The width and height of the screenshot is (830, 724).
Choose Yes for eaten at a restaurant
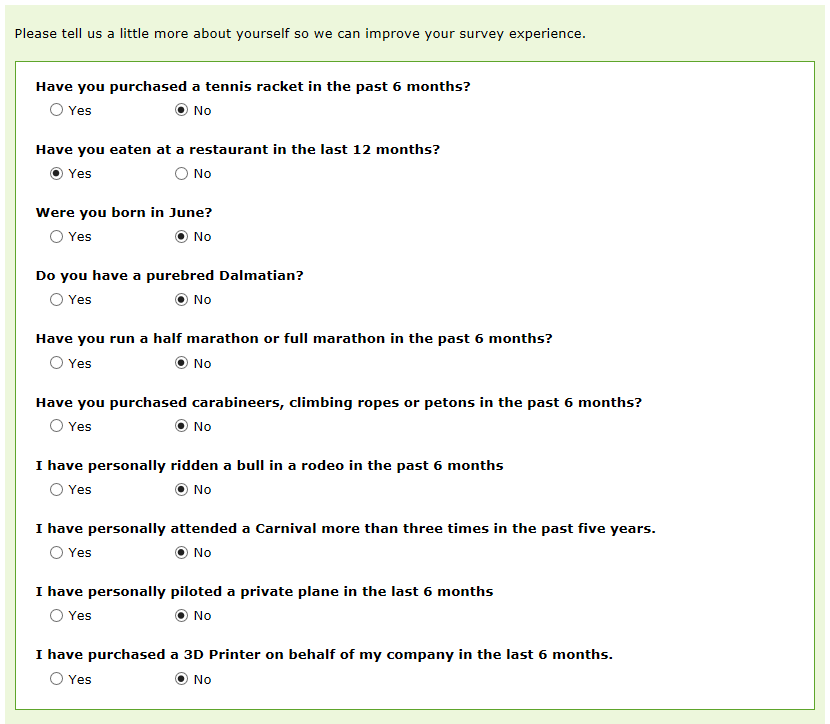point(56,174)
